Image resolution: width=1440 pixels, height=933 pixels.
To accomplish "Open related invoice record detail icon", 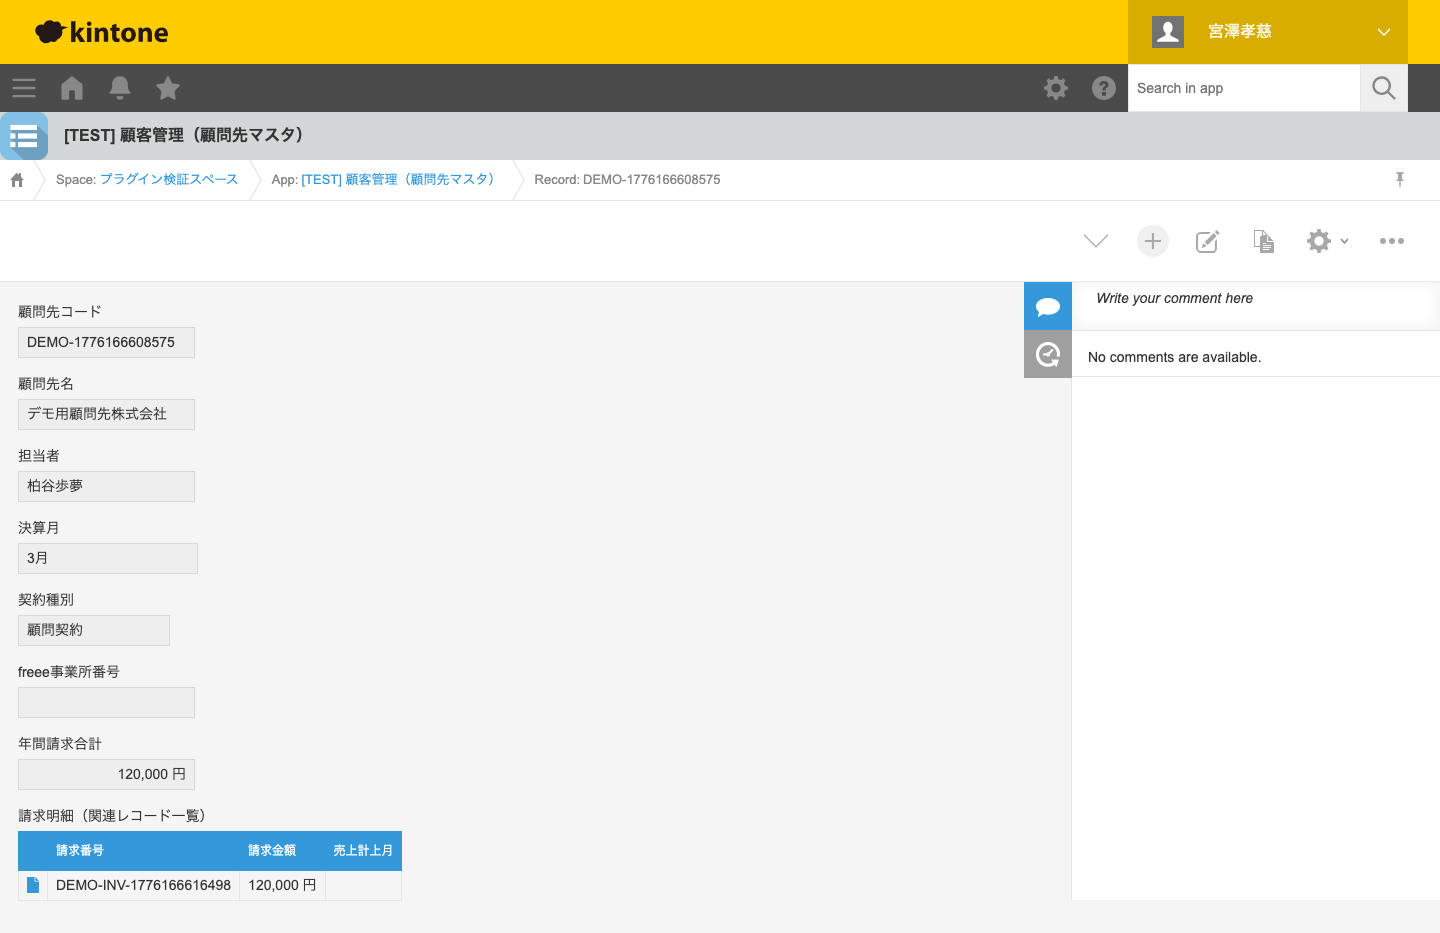I will click(x=33, y=885).
